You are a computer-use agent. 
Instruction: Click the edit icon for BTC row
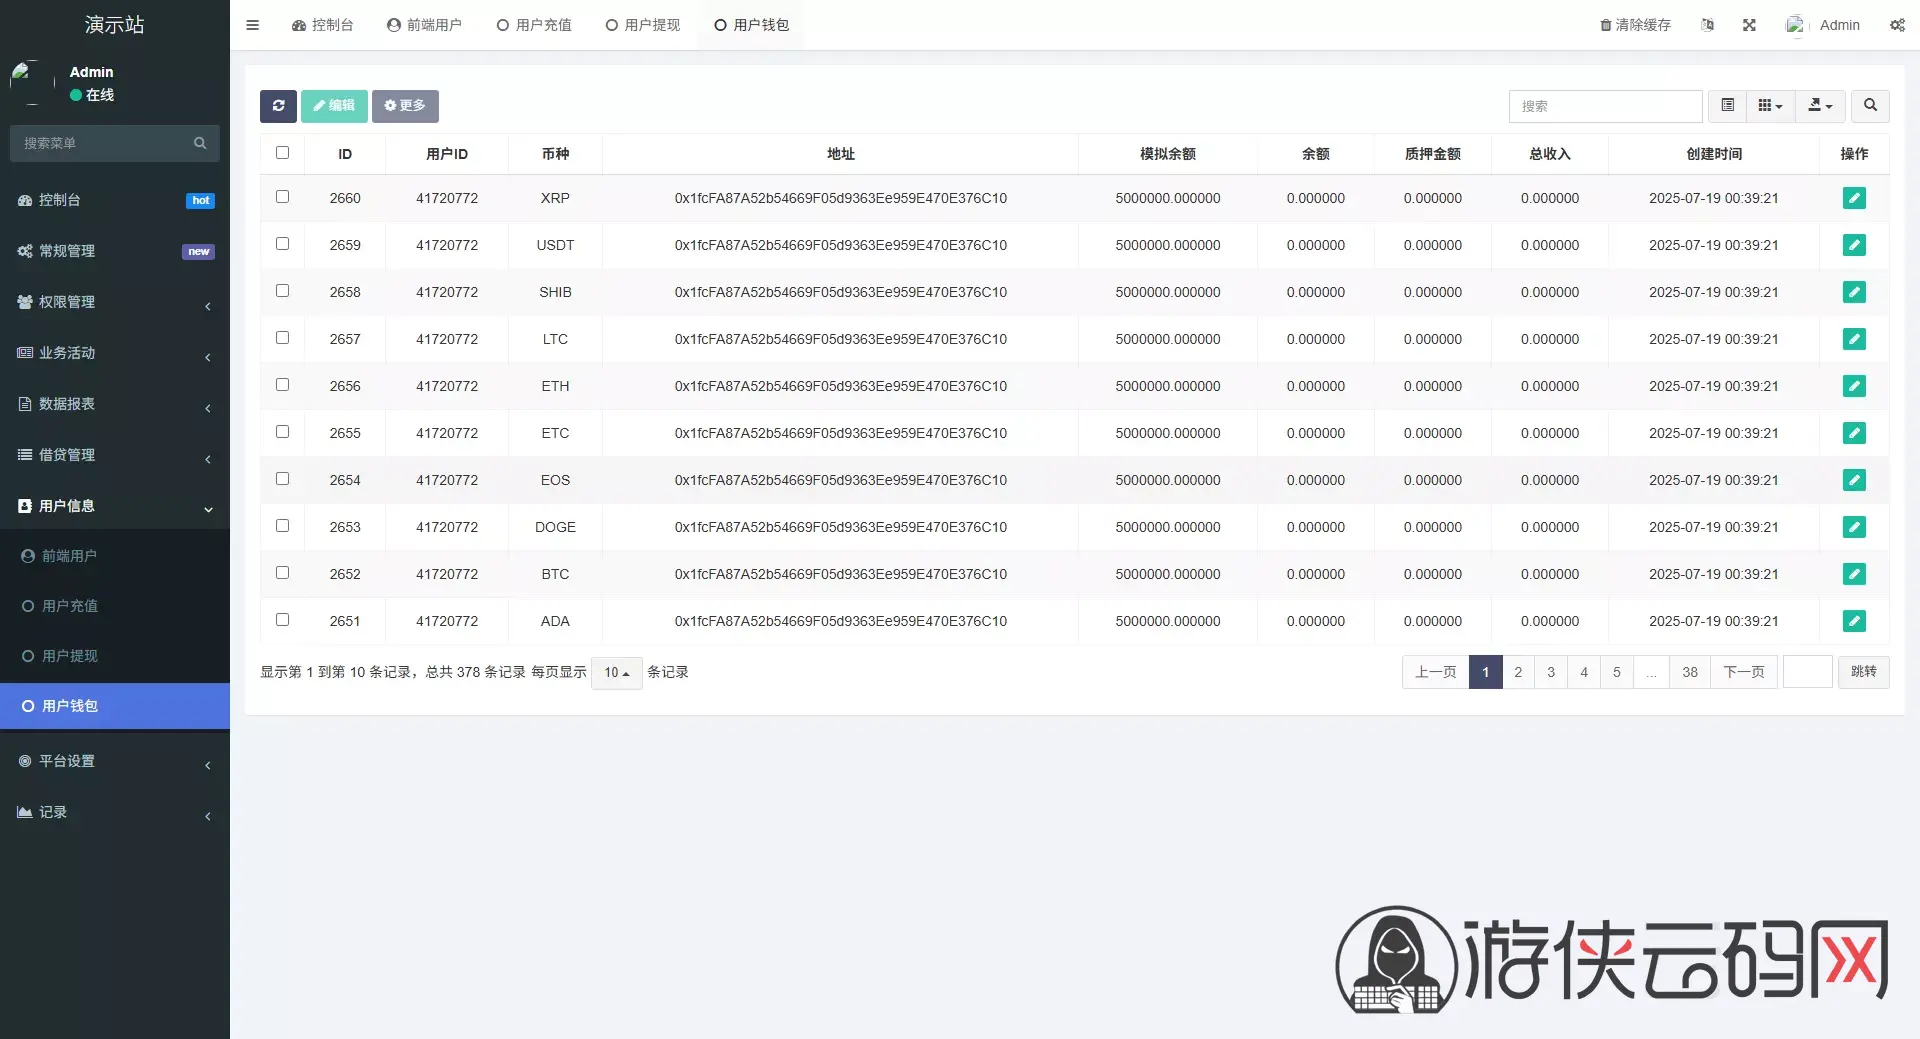click(1854, 574)
